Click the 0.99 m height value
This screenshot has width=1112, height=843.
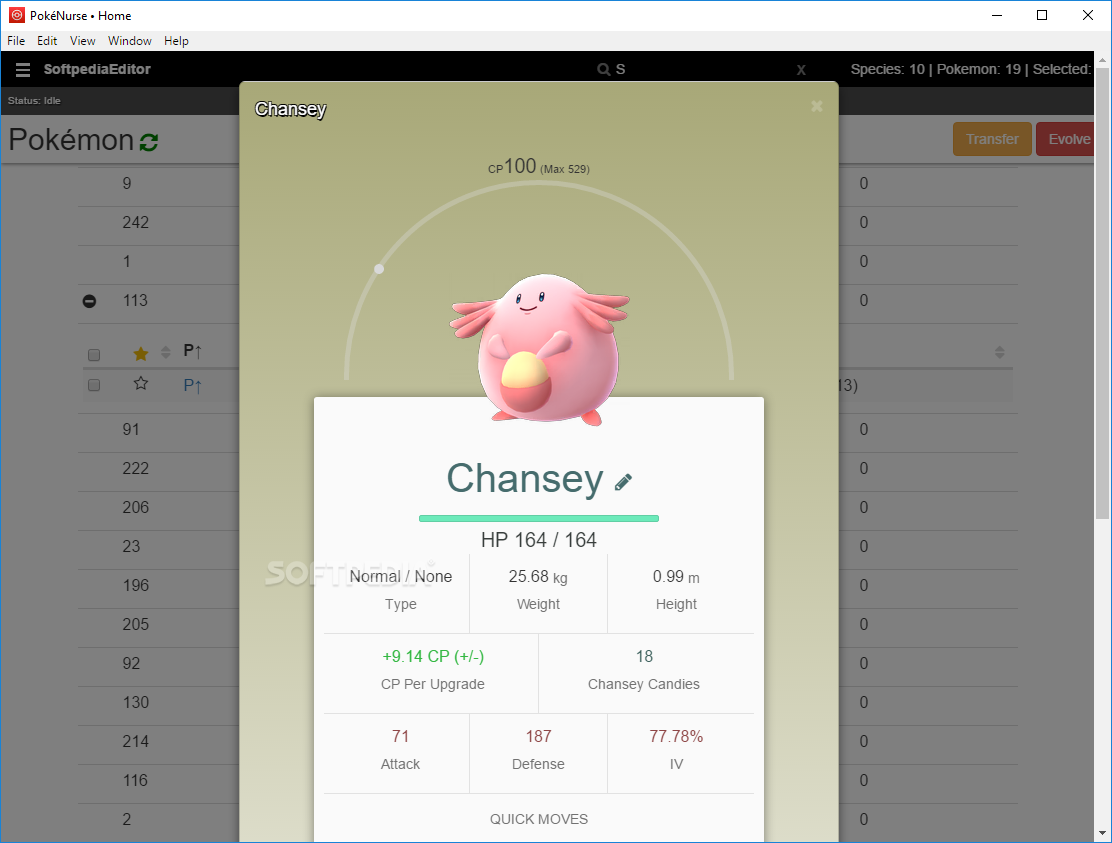677,577
